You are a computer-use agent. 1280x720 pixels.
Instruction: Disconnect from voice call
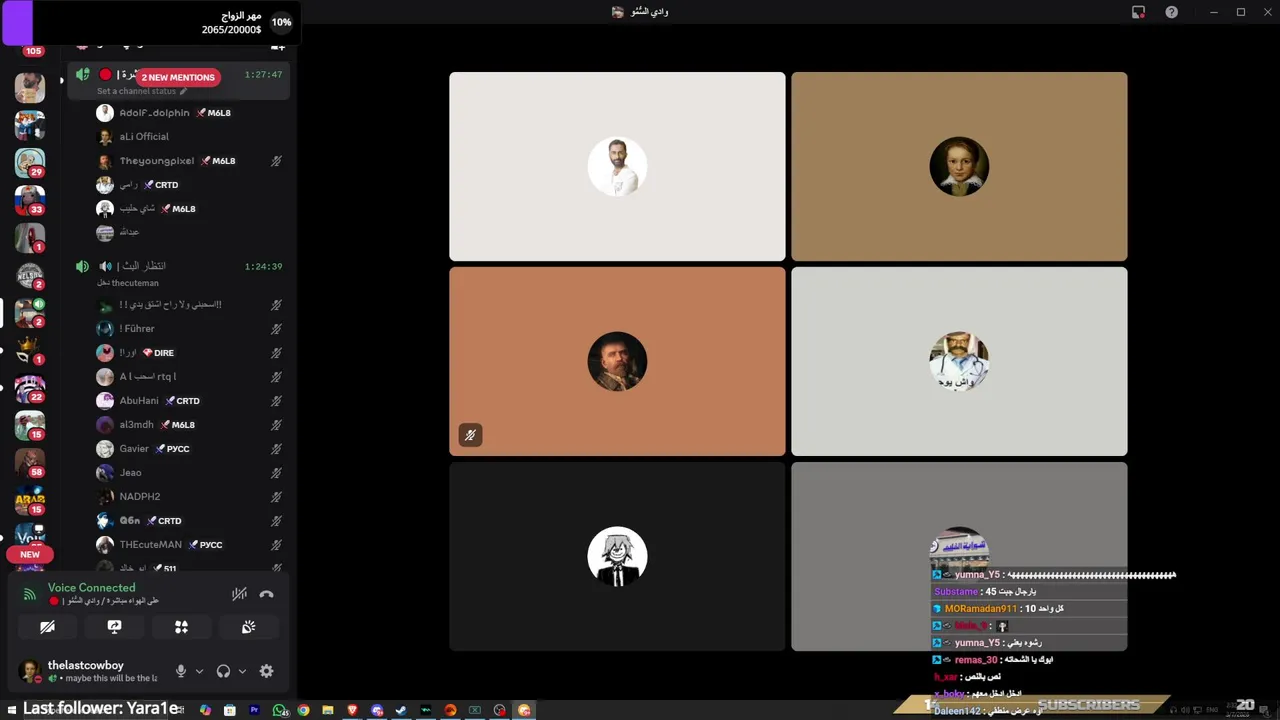[266, 593]
